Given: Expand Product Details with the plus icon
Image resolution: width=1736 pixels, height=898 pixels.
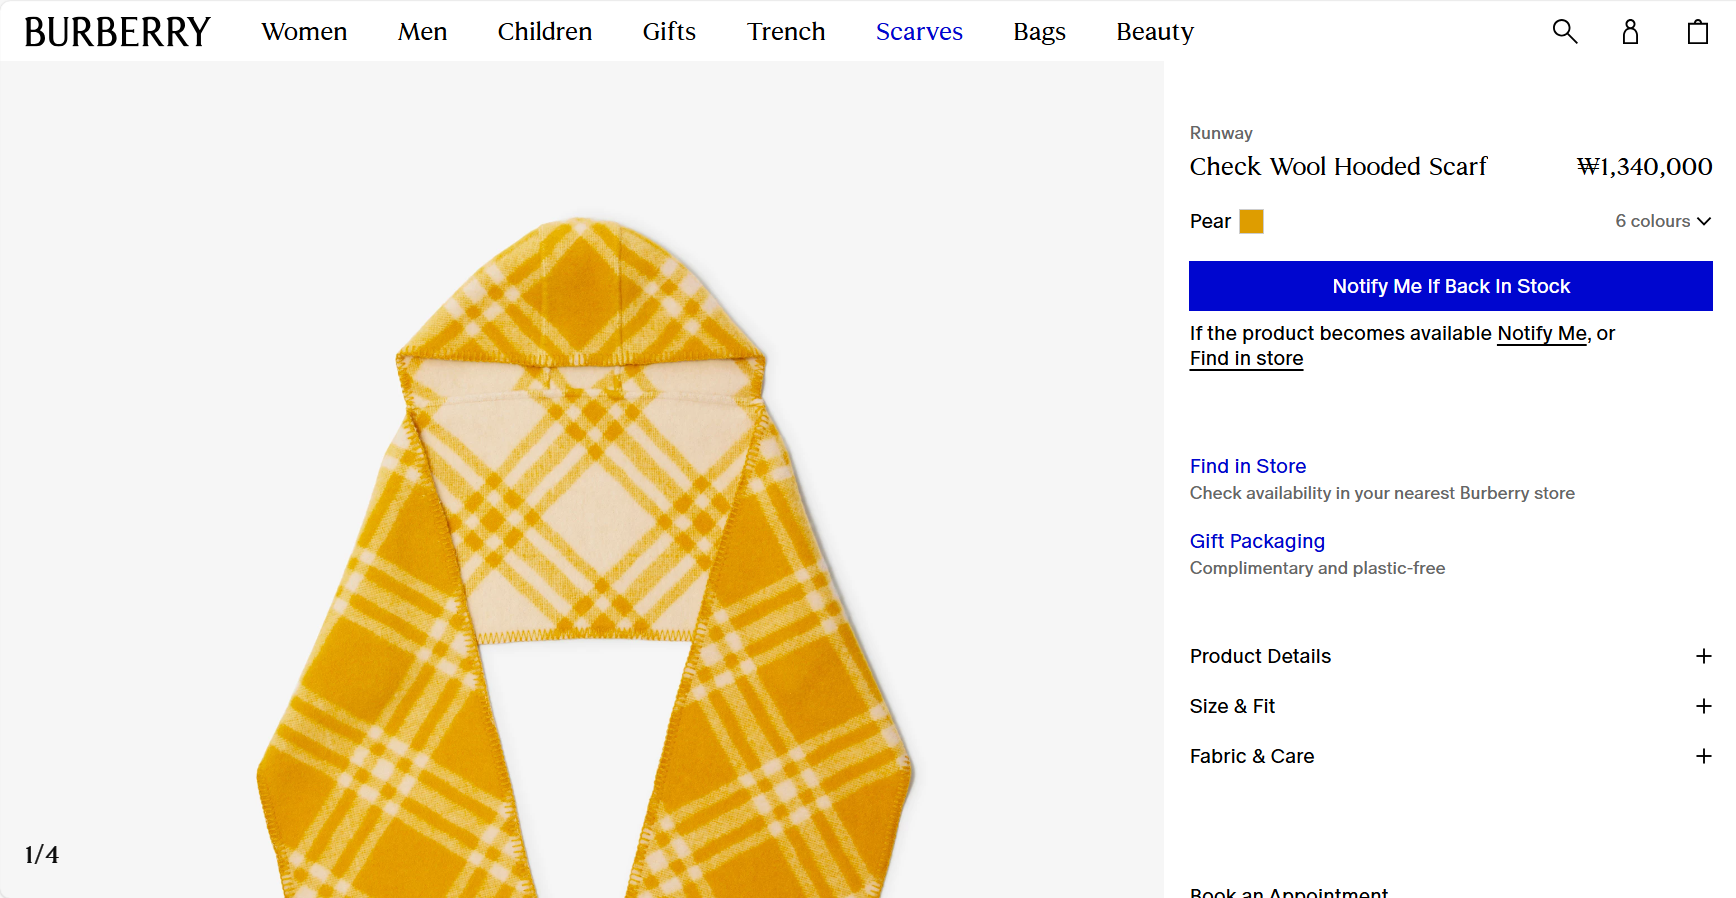Looking at the screenshot, I should [1704, 656].
